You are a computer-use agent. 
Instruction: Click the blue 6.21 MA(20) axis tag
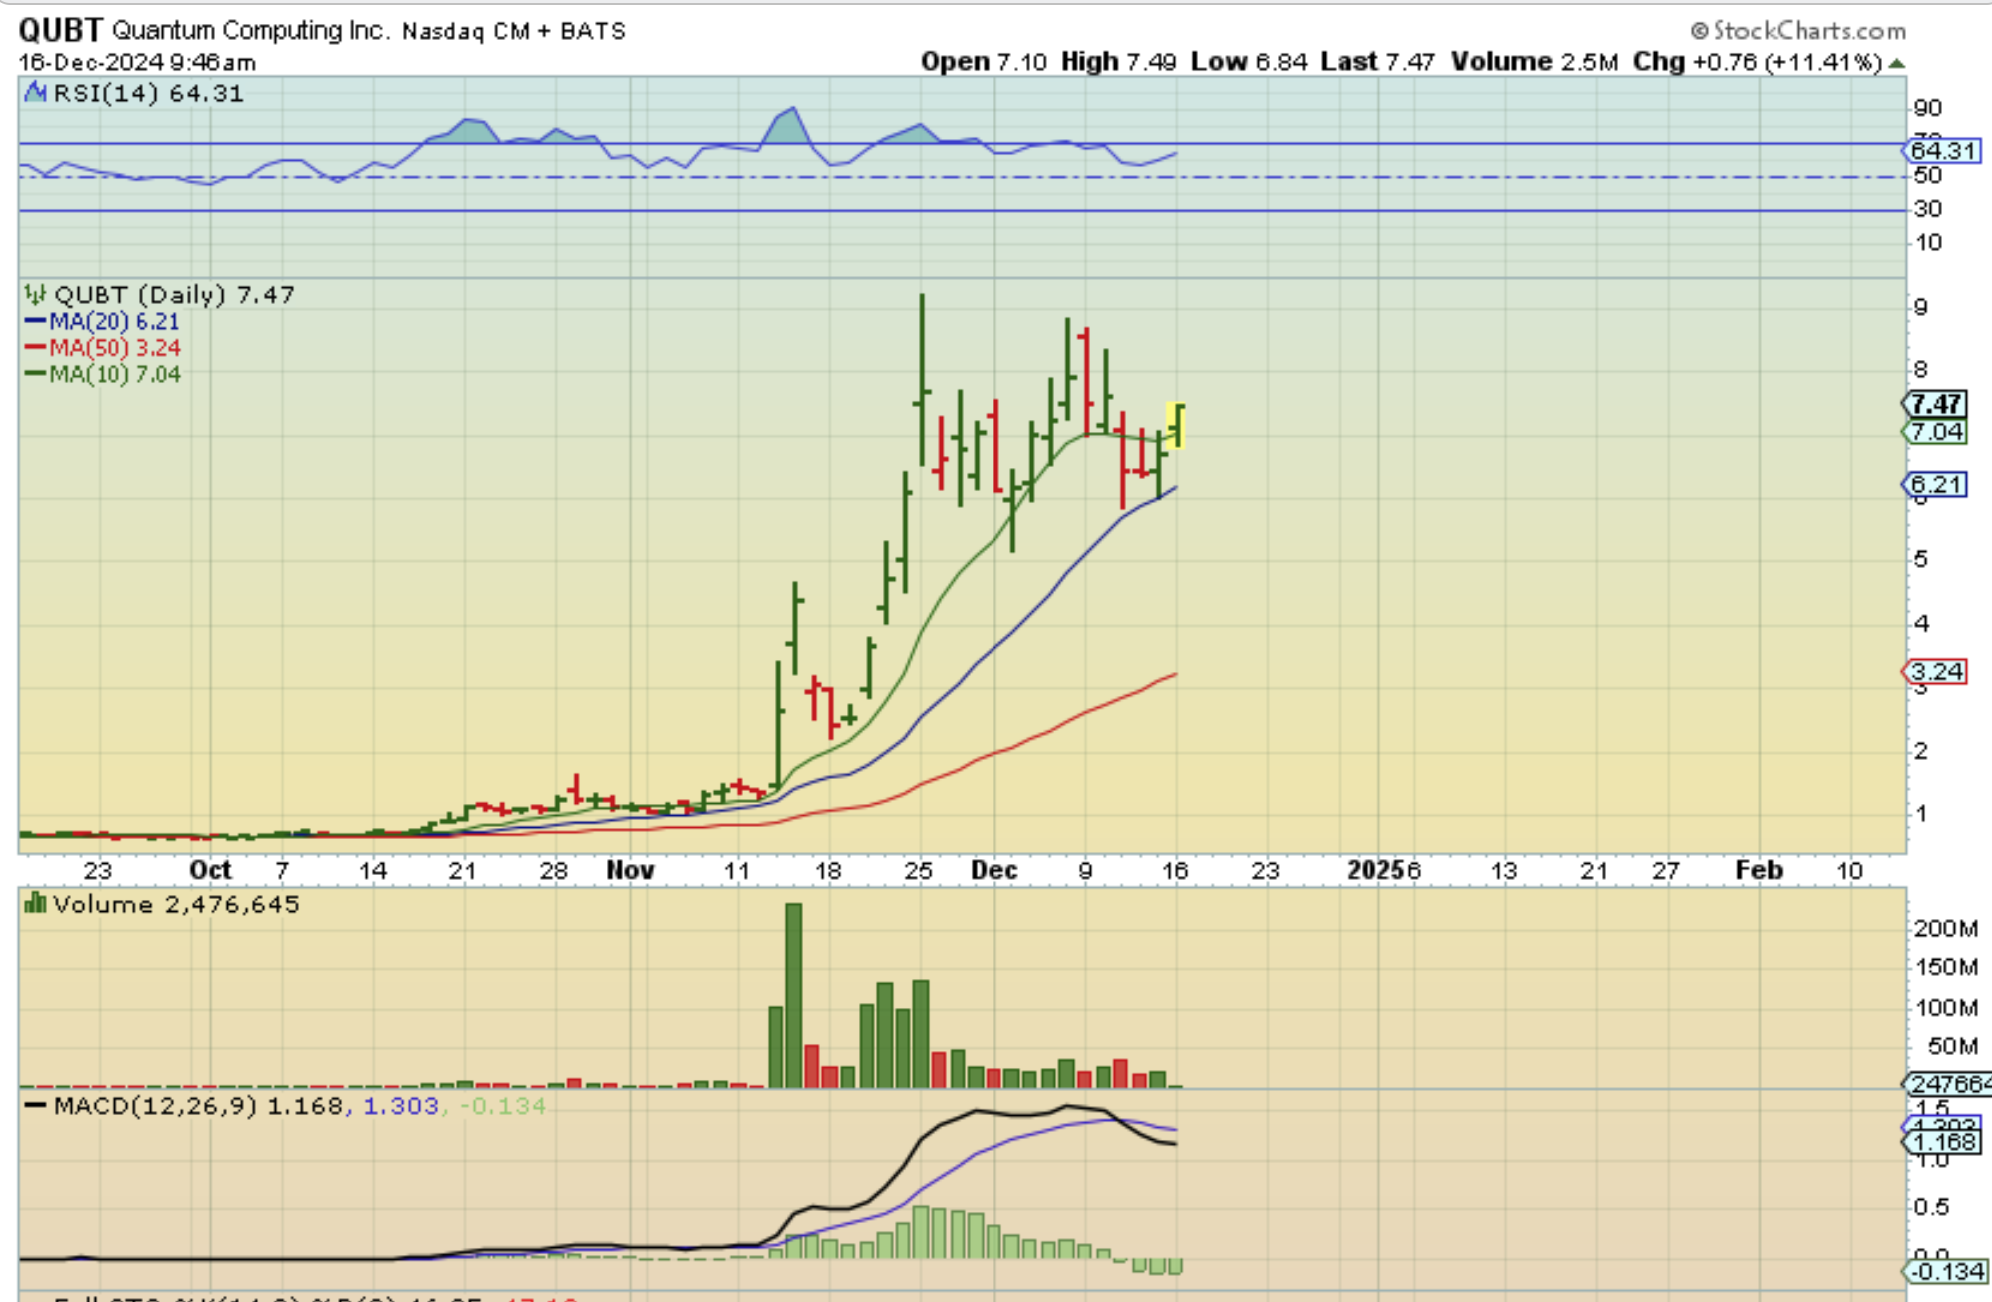click(x=1936, y=485)
